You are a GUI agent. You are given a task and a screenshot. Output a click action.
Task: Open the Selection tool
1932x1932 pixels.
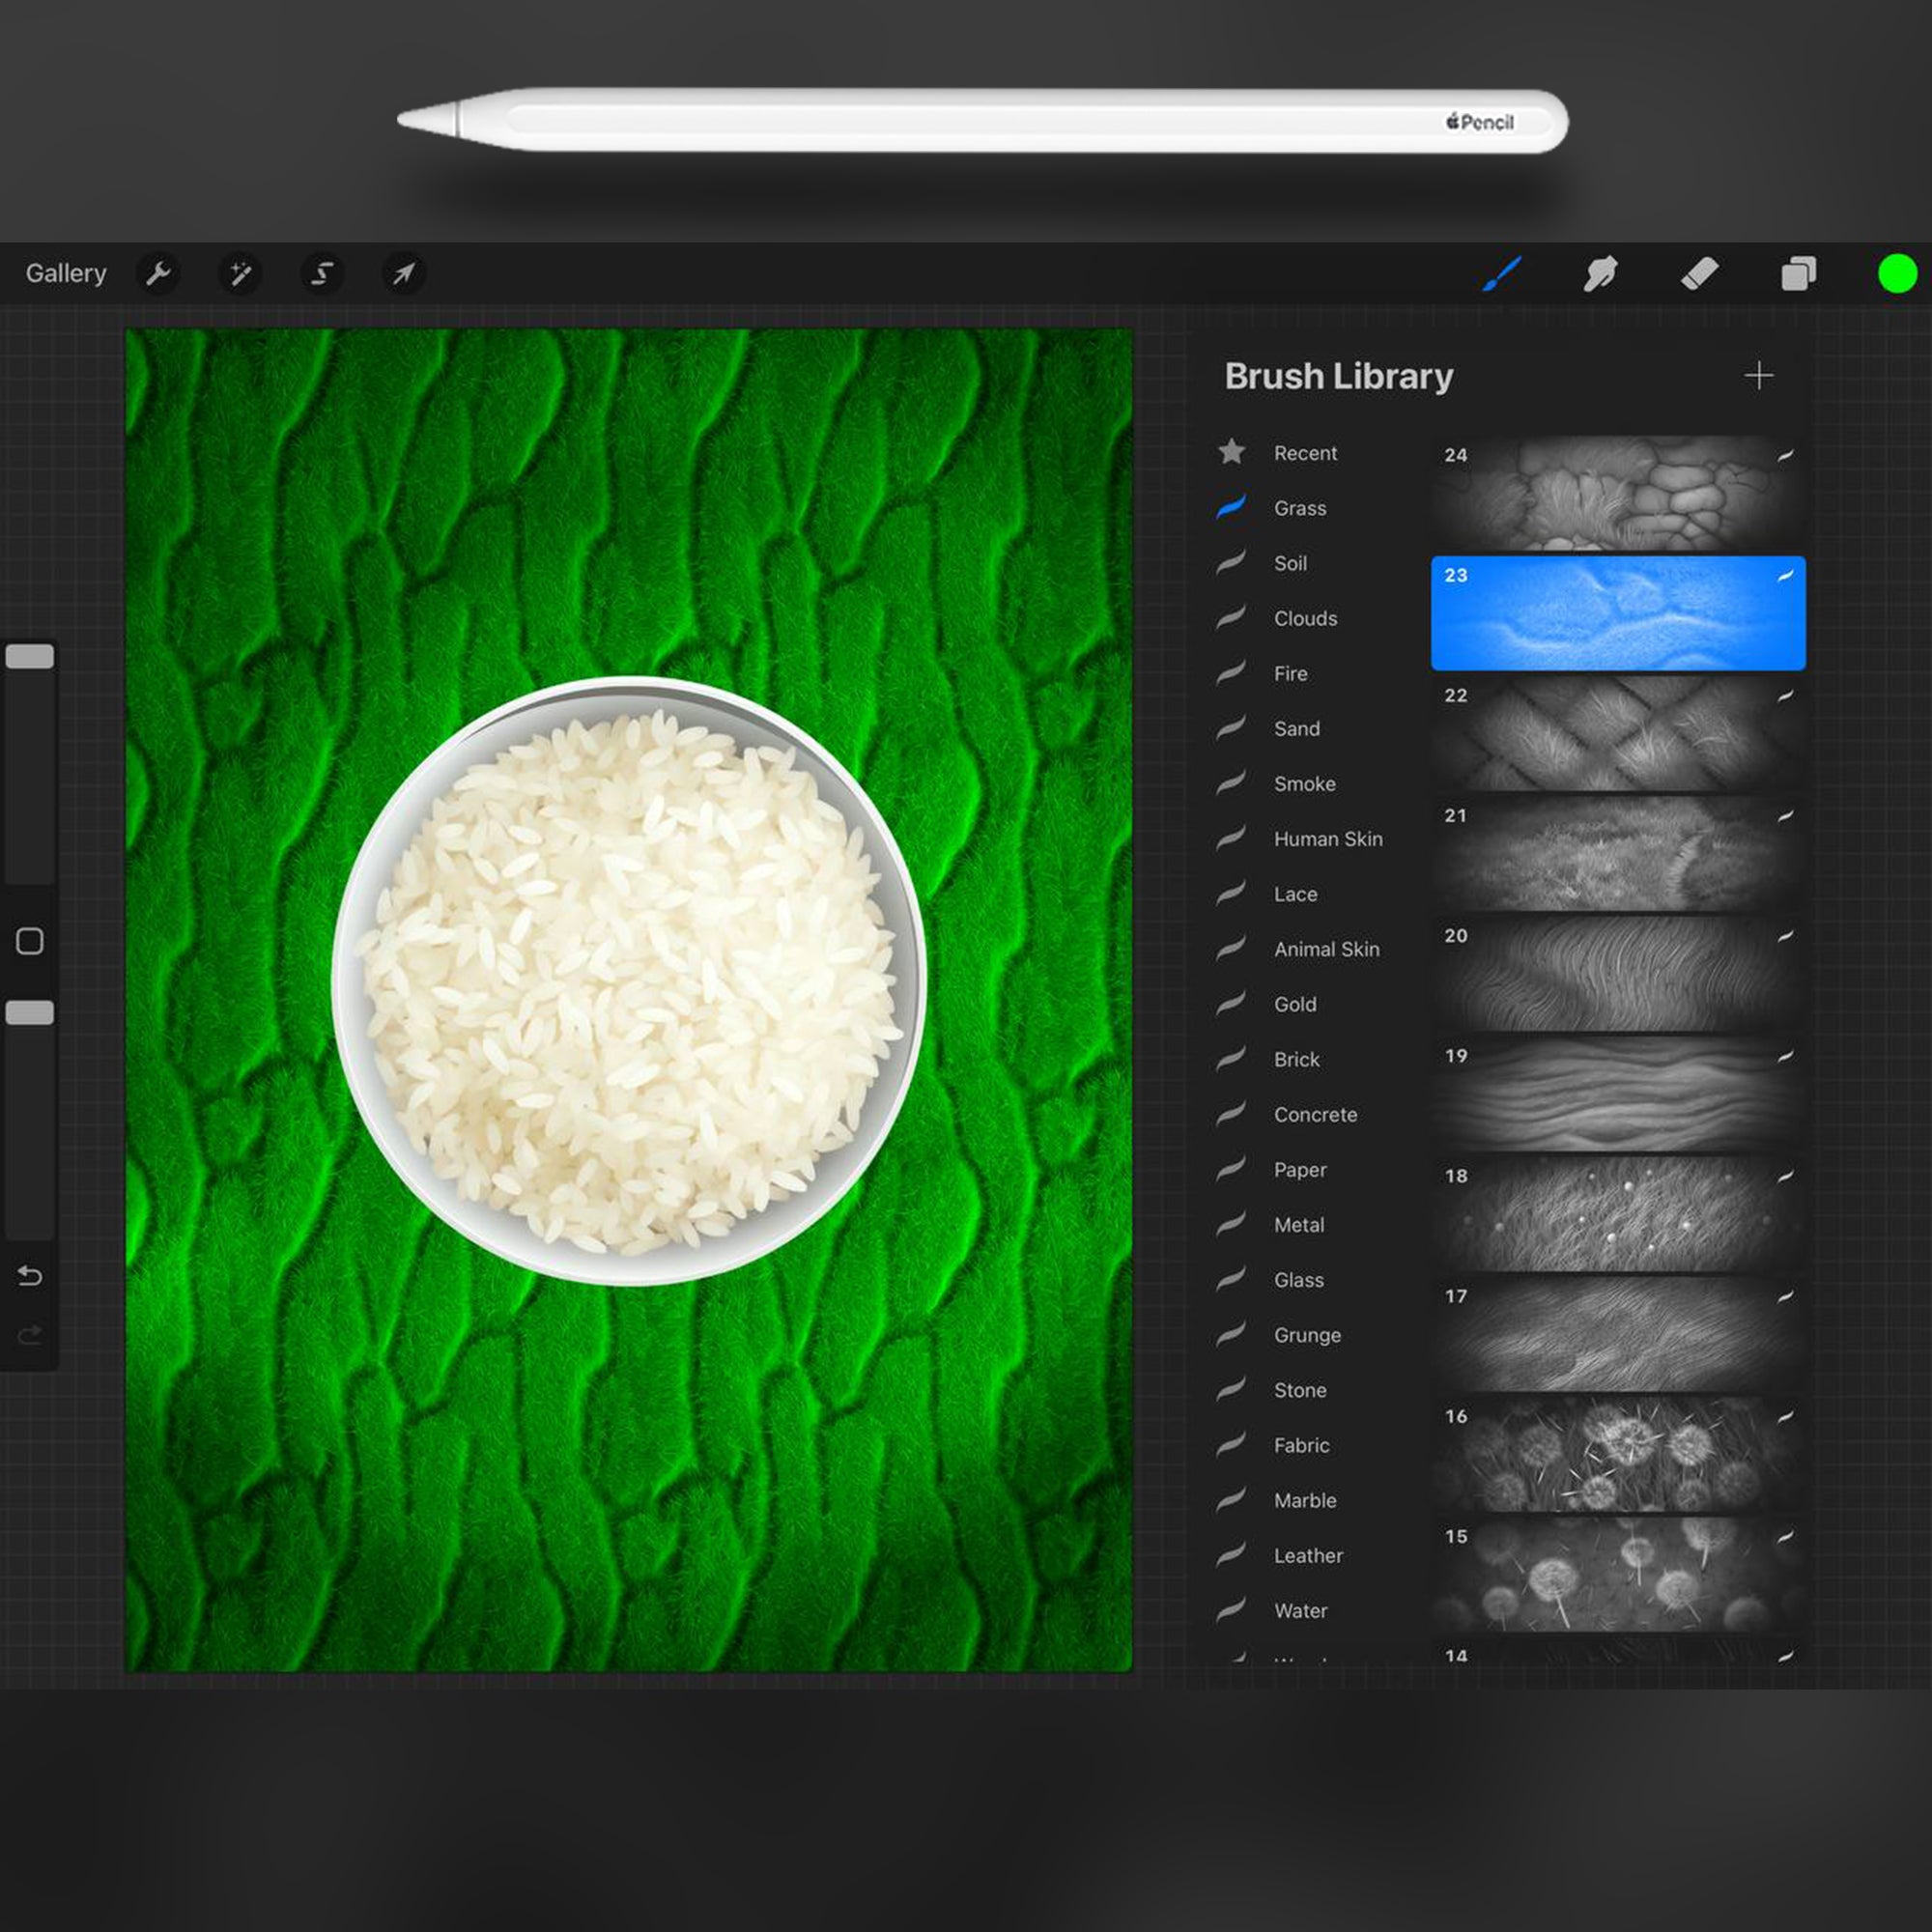click(x=321, y=274)
